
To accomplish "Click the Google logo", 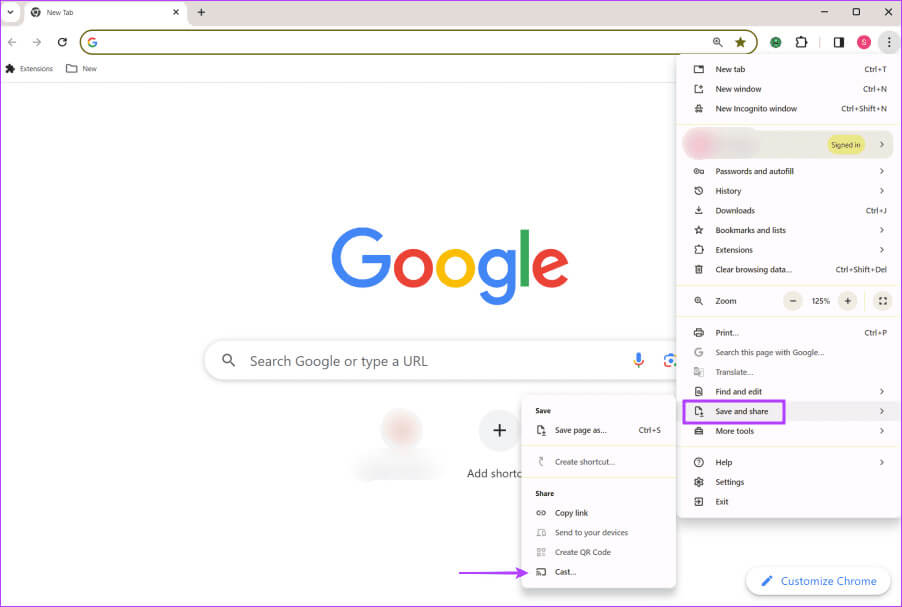I will (450, 265).
